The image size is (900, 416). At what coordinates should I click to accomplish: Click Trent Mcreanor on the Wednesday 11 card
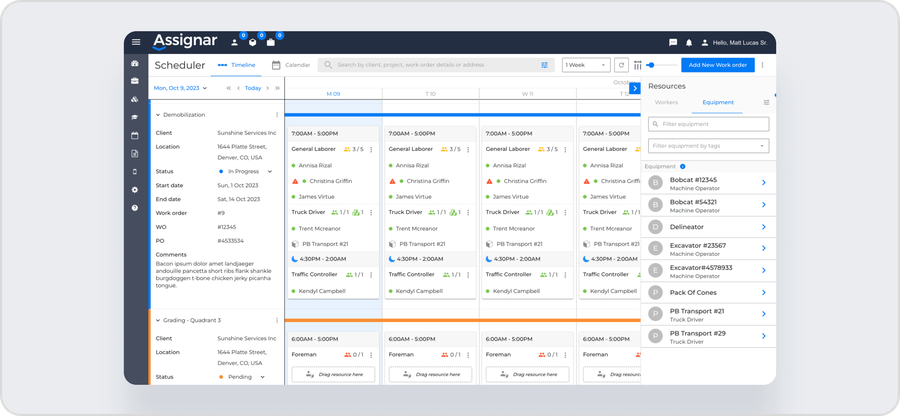coord(517,228)
